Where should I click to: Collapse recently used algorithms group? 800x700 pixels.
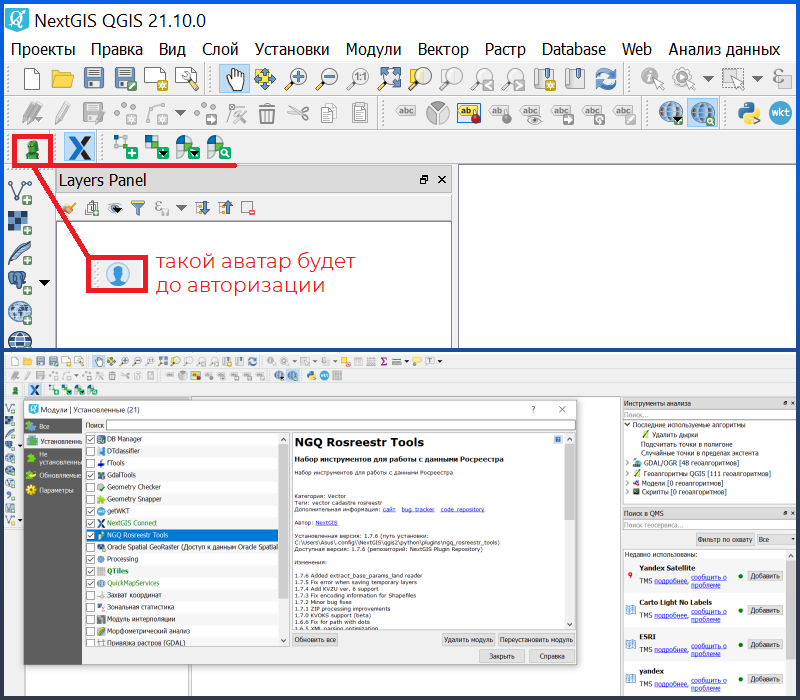628,424
